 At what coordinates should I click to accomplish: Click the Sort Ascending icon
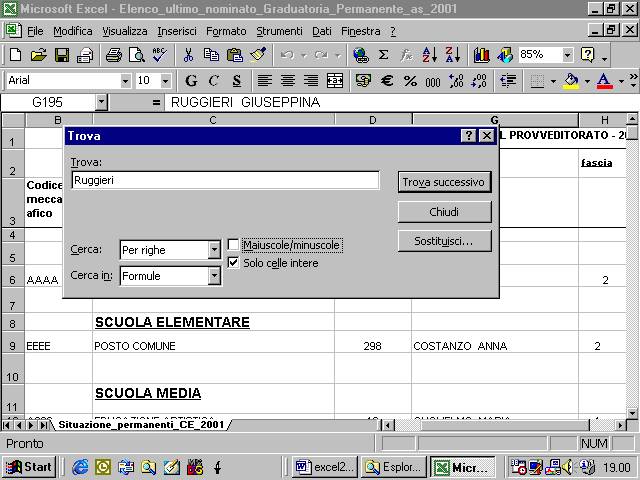coord(429,55)
